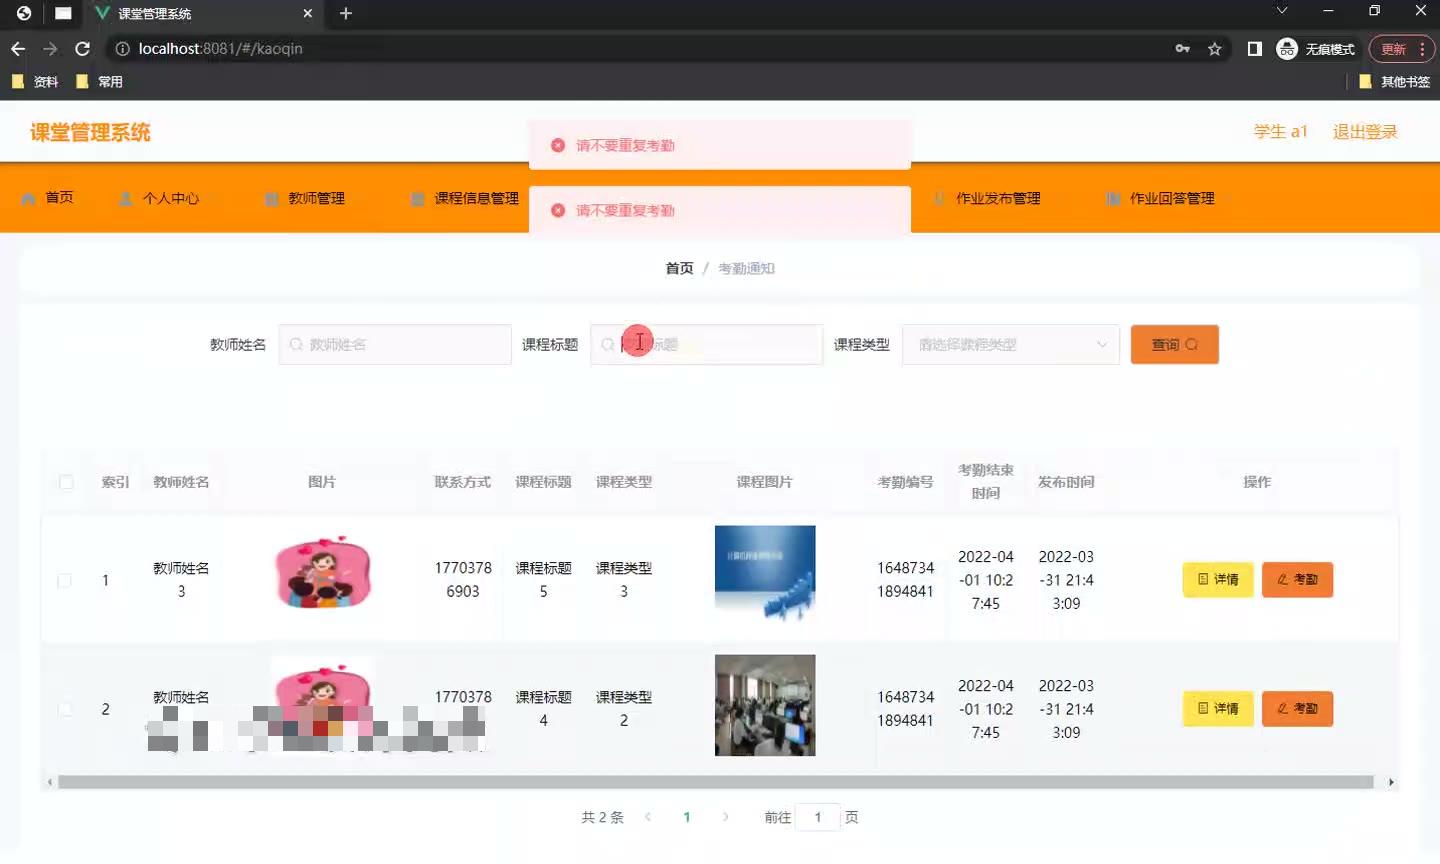
Task: Select the header select-all checkbox in the table
Action: (65, 481)
